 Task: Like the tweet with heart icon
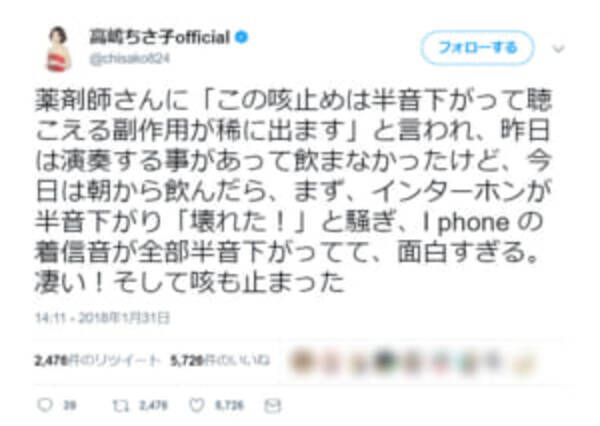tap(197, 405)
